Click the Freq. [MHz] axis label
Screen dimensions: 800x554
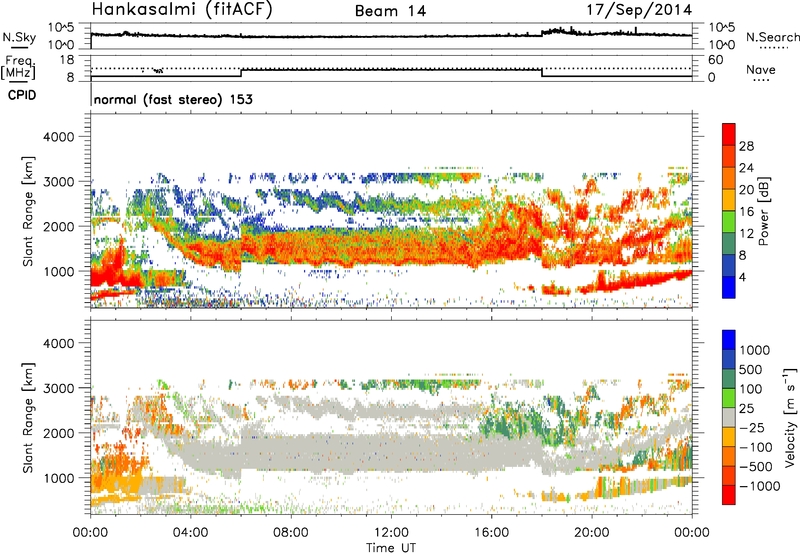point(19,68)
